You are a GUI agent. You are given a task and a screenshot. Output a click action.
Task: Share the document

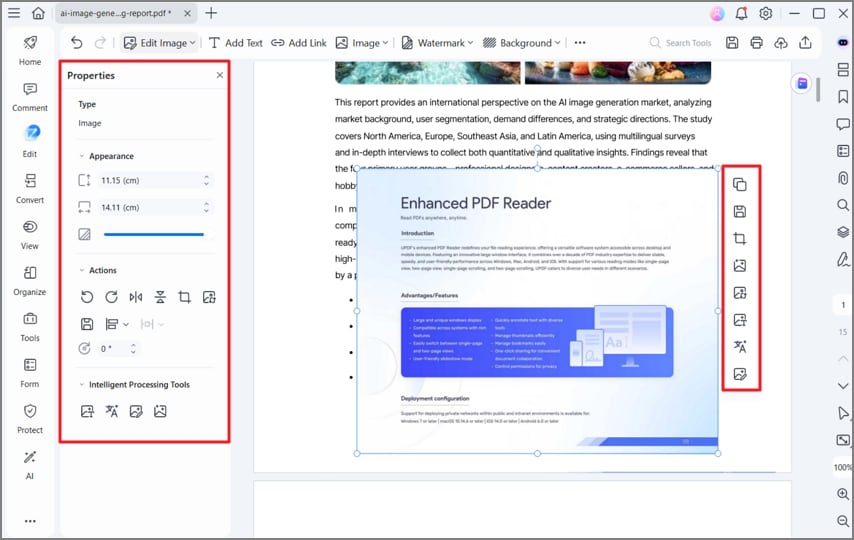click(806, 43)
